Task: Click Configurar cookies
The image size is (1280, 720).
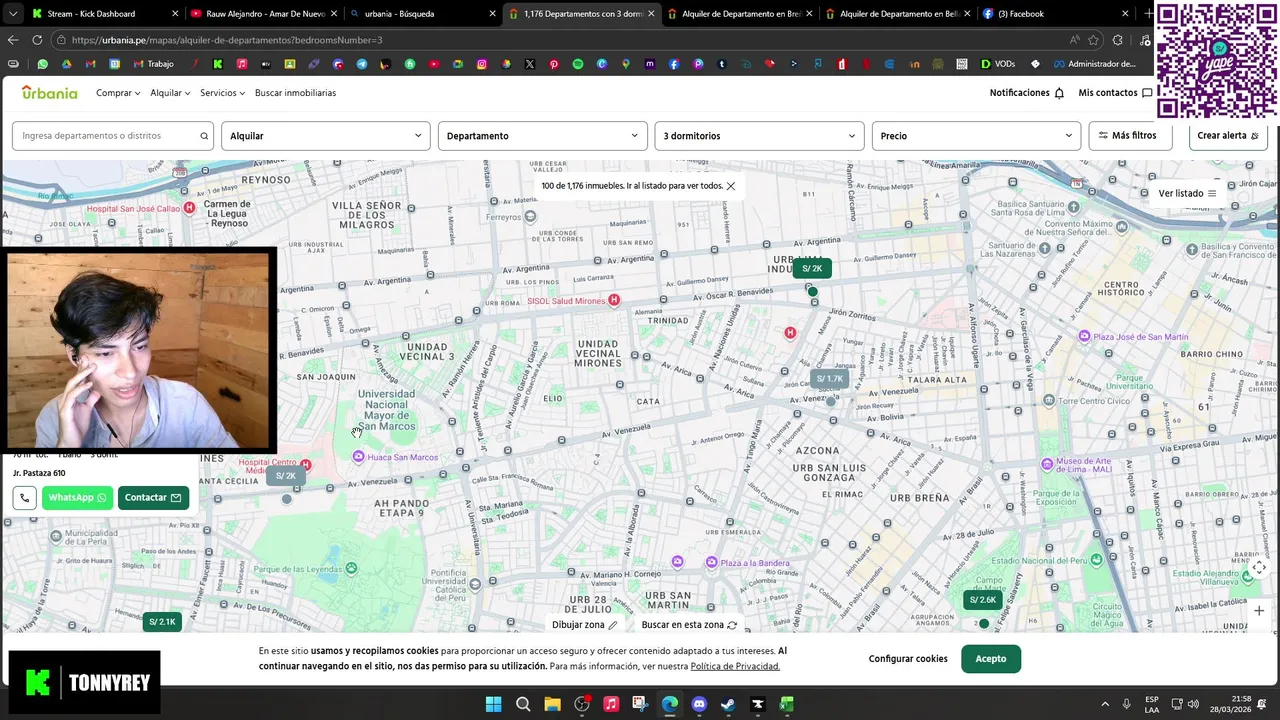Action: [x=908, y=659]
